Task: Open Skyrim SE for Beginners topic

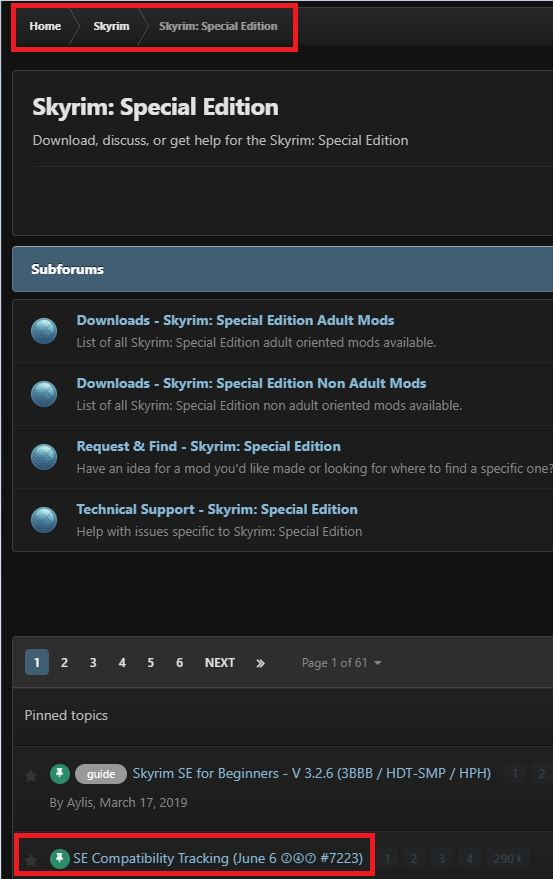Action: coord(312,774)
